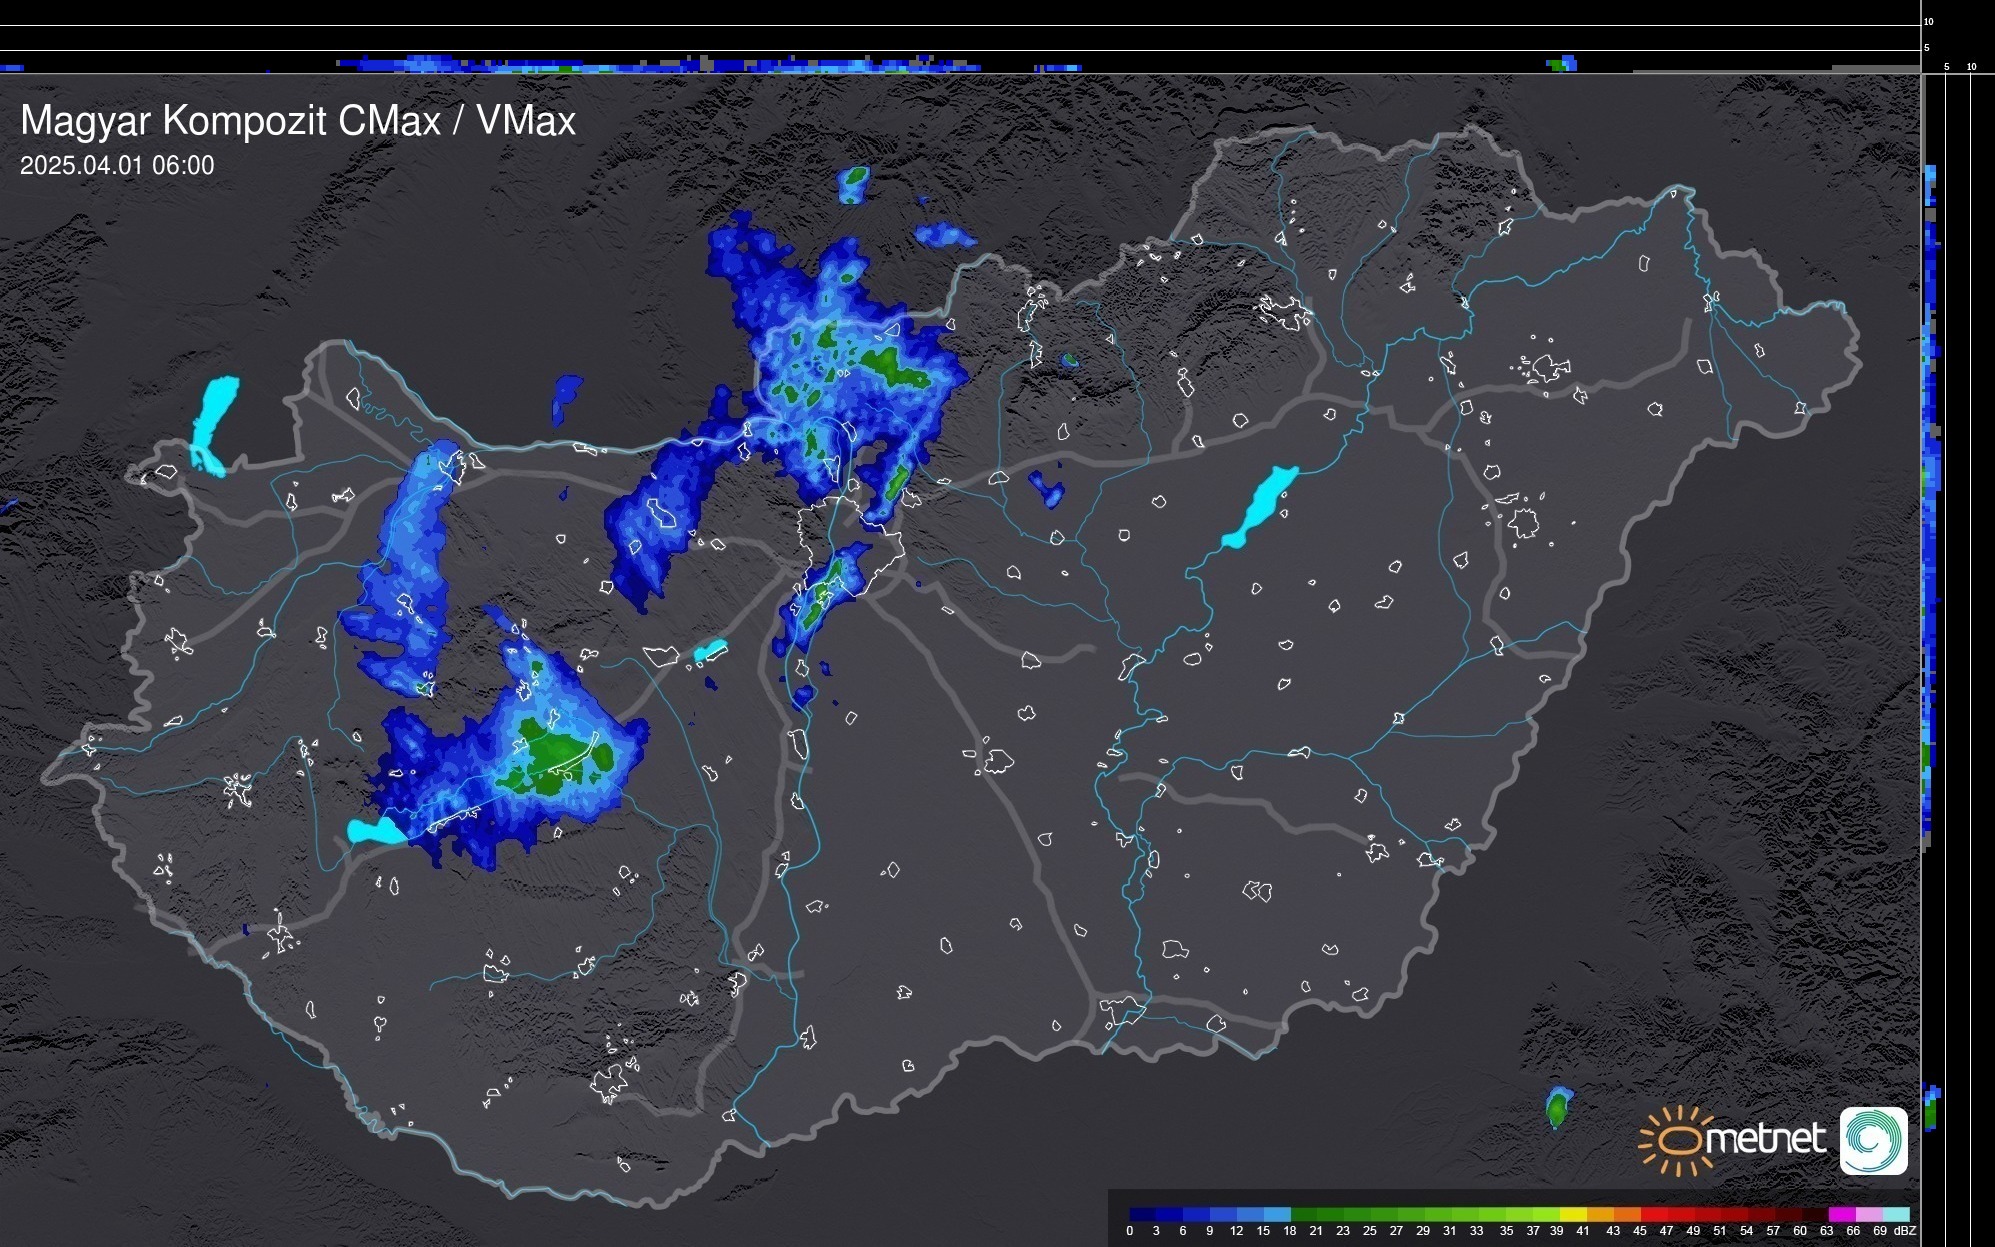
Task: Click the right-side vertical VMax profile strip
Action: point(1931,500)
